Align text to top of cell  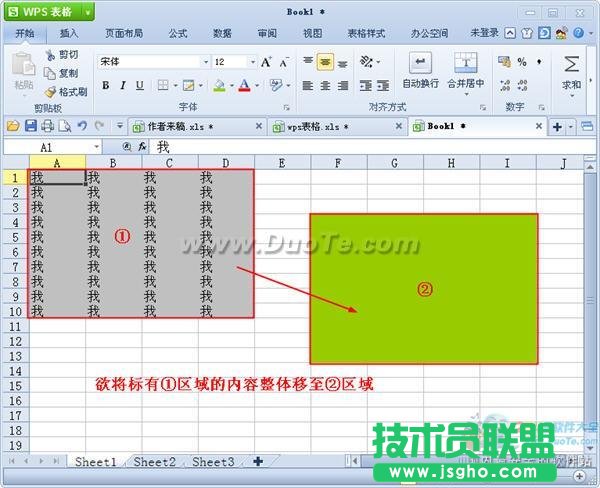point(308,60)
